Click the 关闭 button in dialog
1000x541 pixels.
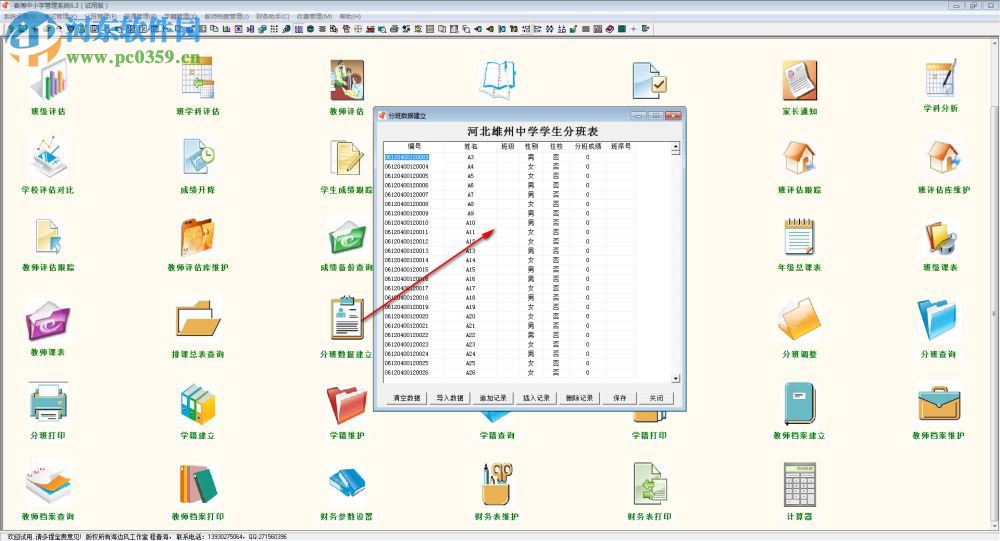point(656,398)
